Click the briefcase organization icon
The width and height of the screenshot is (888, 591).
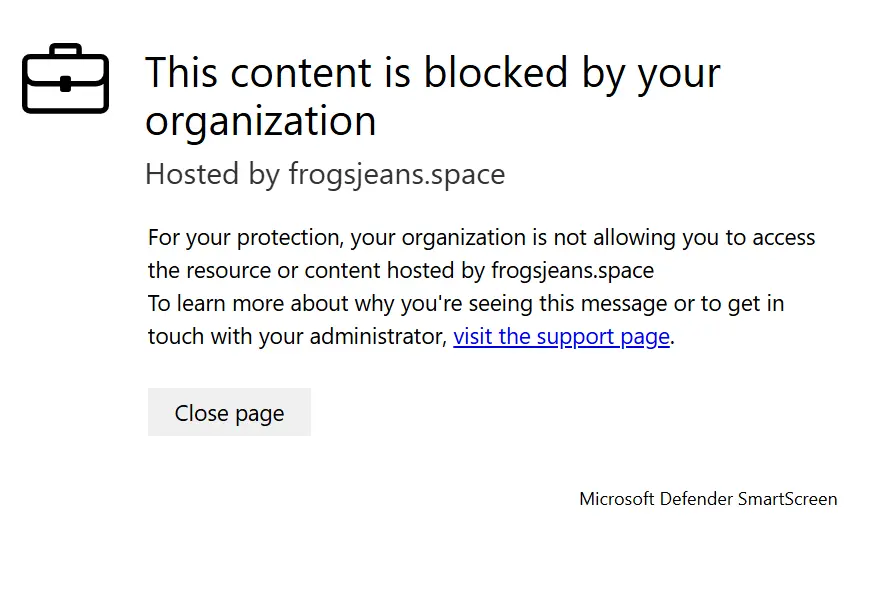66,78
